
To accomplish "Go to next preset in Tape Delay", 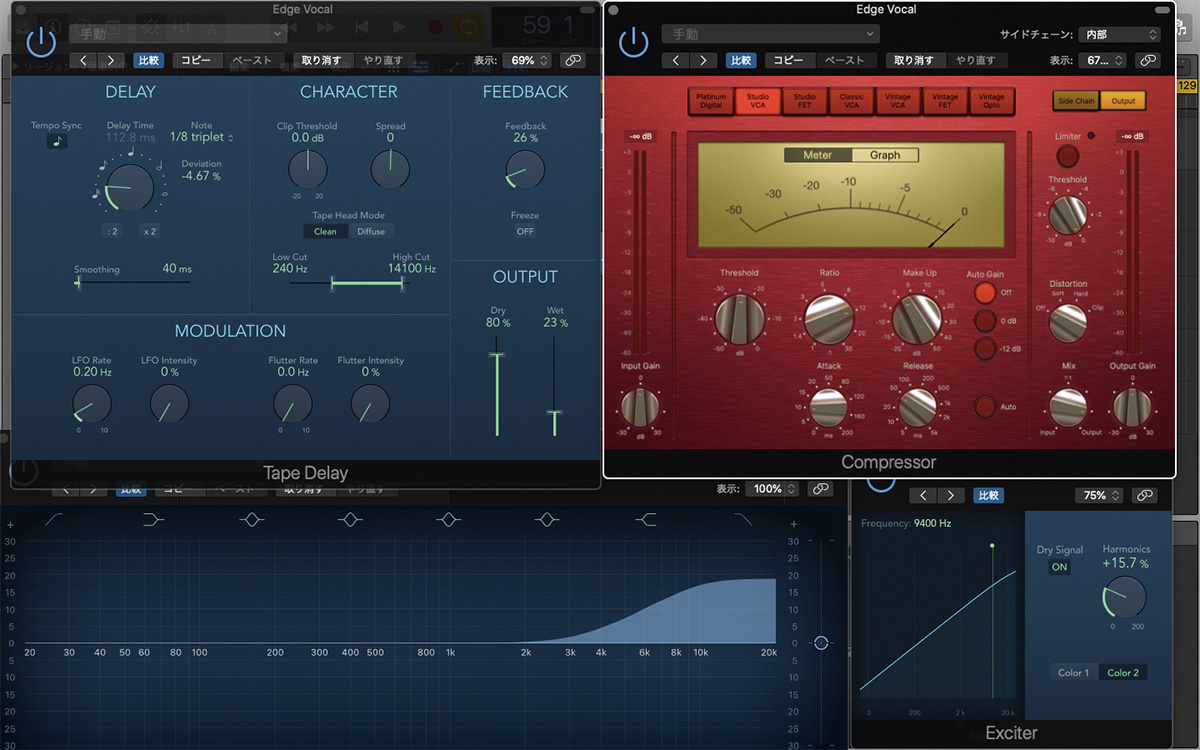I will [110, 61].
